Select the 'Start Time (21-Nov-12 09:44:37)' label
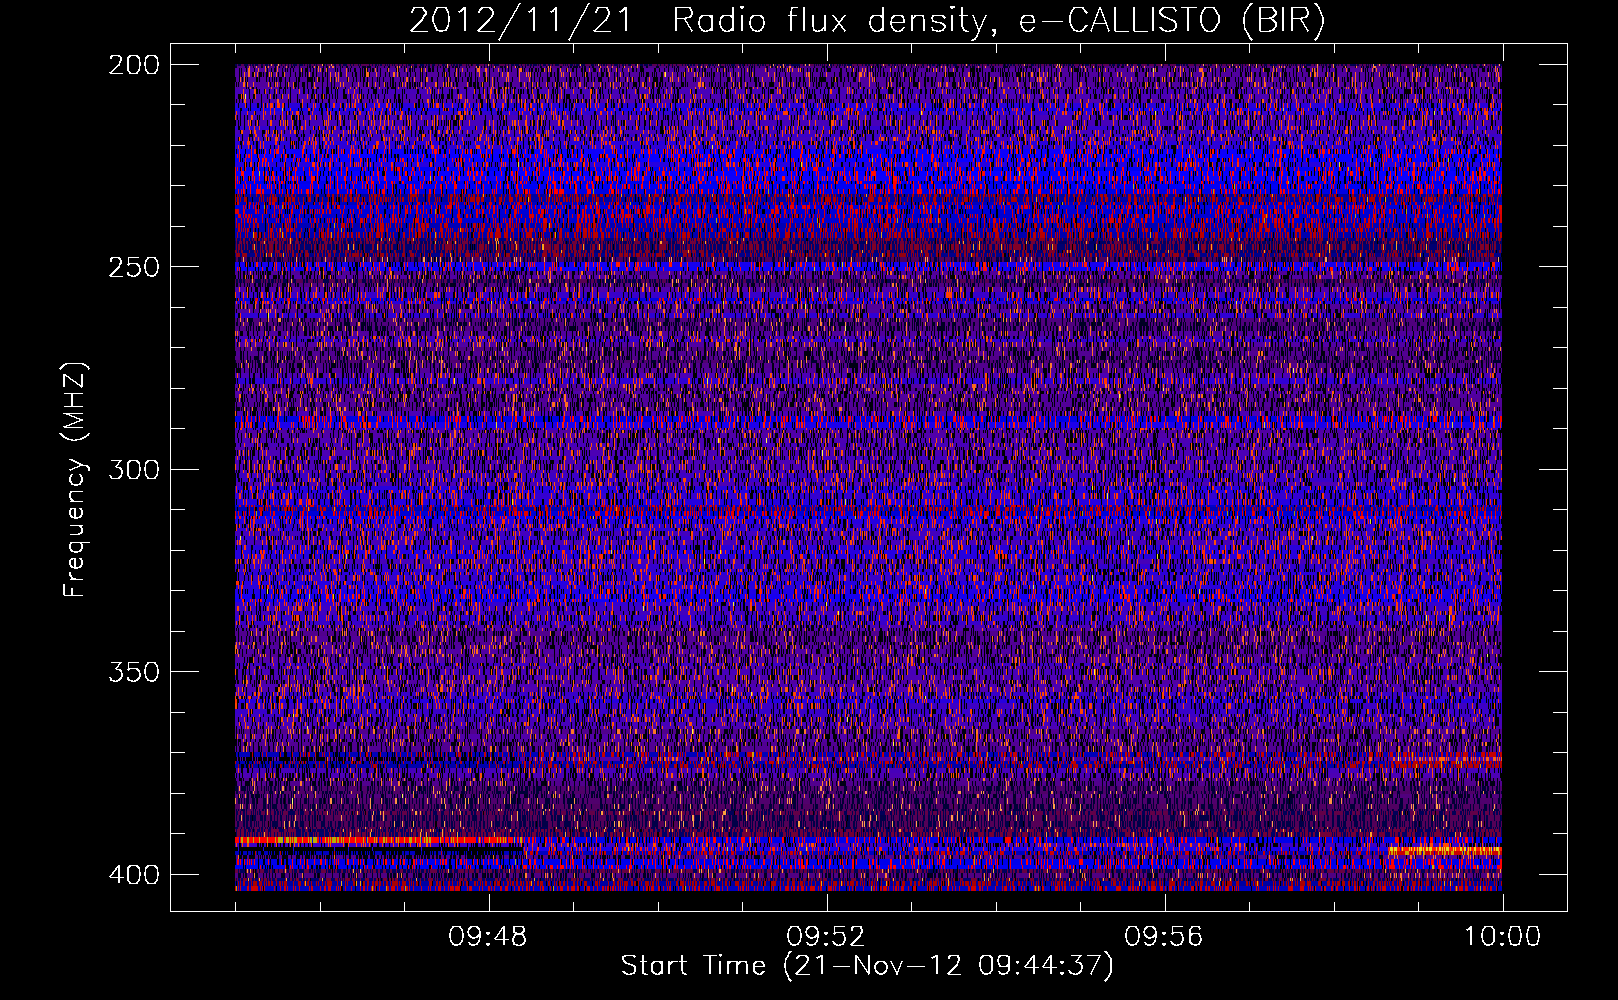Image resolution: width=1618 pixels, height=1000 pixels. tap(867, 966)
